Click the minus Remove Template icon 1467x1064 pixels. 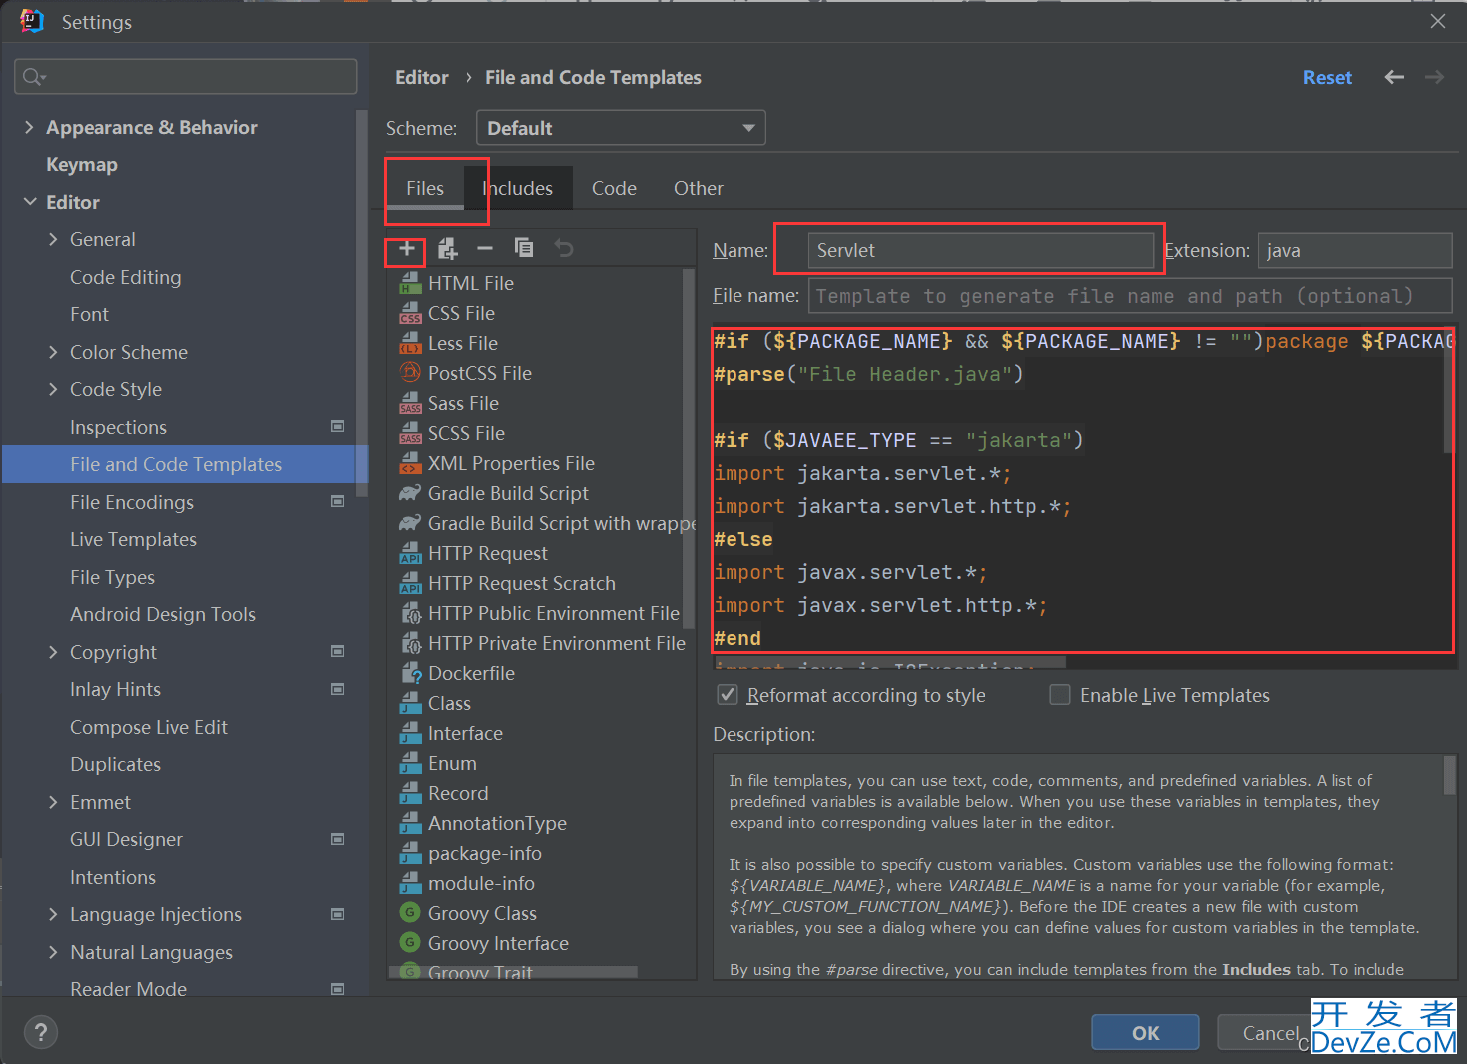485,248
